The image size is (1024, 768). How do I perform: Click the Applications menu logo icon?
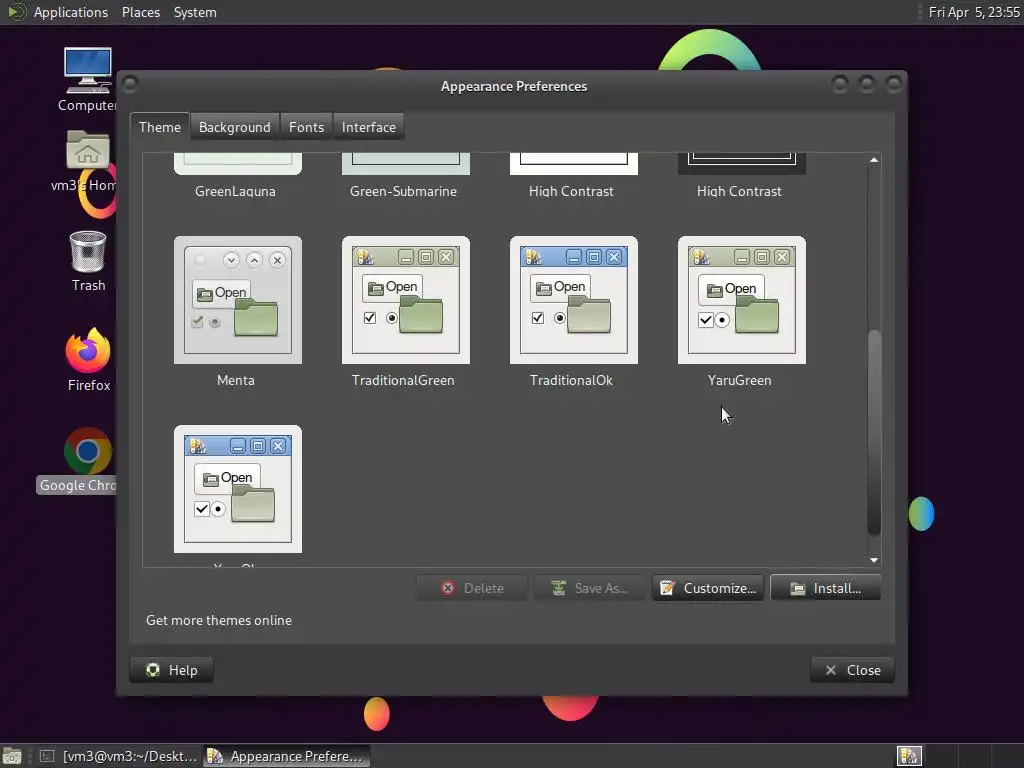point(16,12)
